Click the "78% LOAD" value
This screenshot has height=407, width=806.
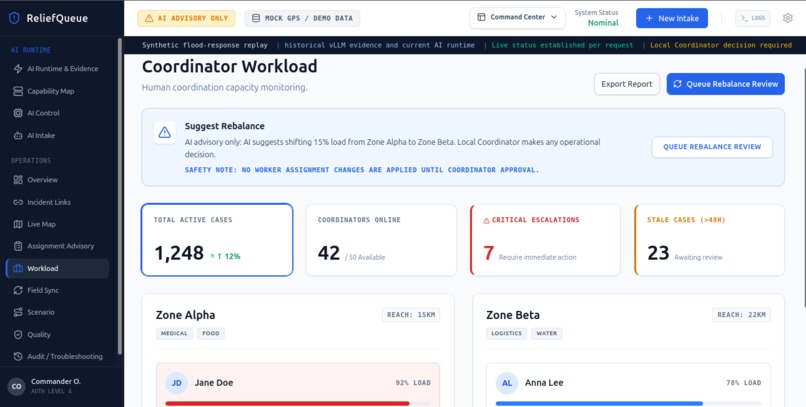[x=744, y=383]
